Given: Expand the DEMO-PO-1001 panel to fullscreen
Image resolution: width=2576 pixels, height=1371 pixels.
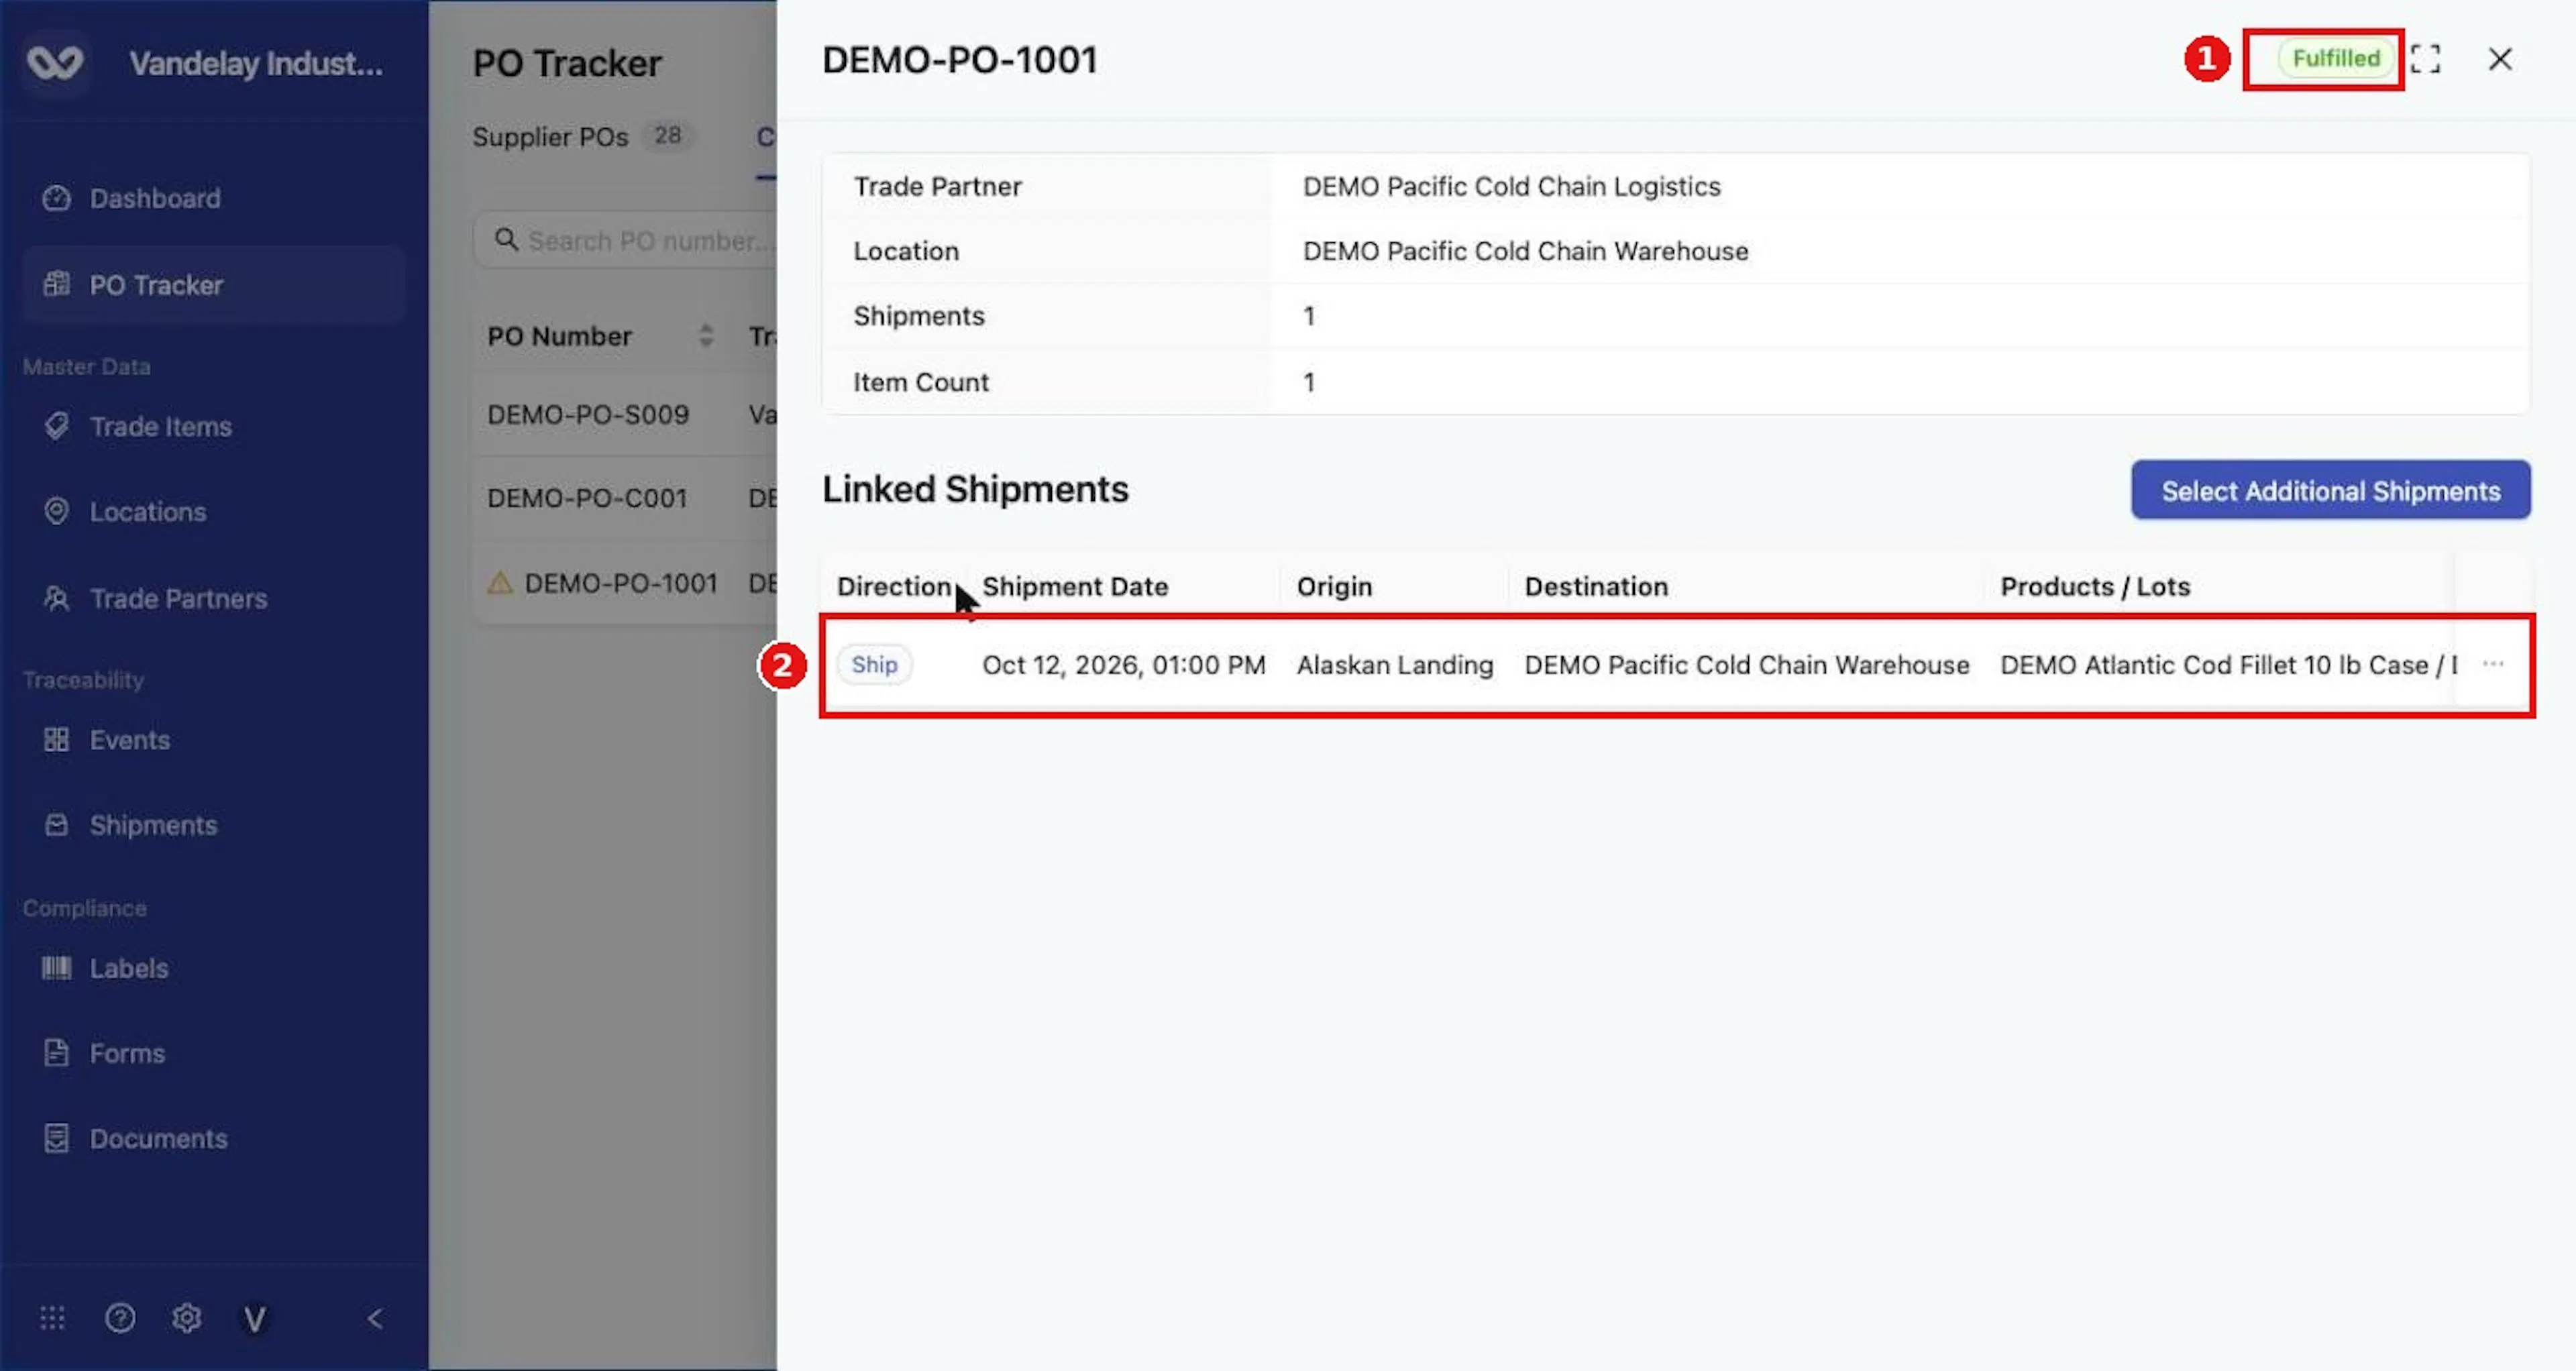Looking at the screenshot, I should coord(2425,59).
